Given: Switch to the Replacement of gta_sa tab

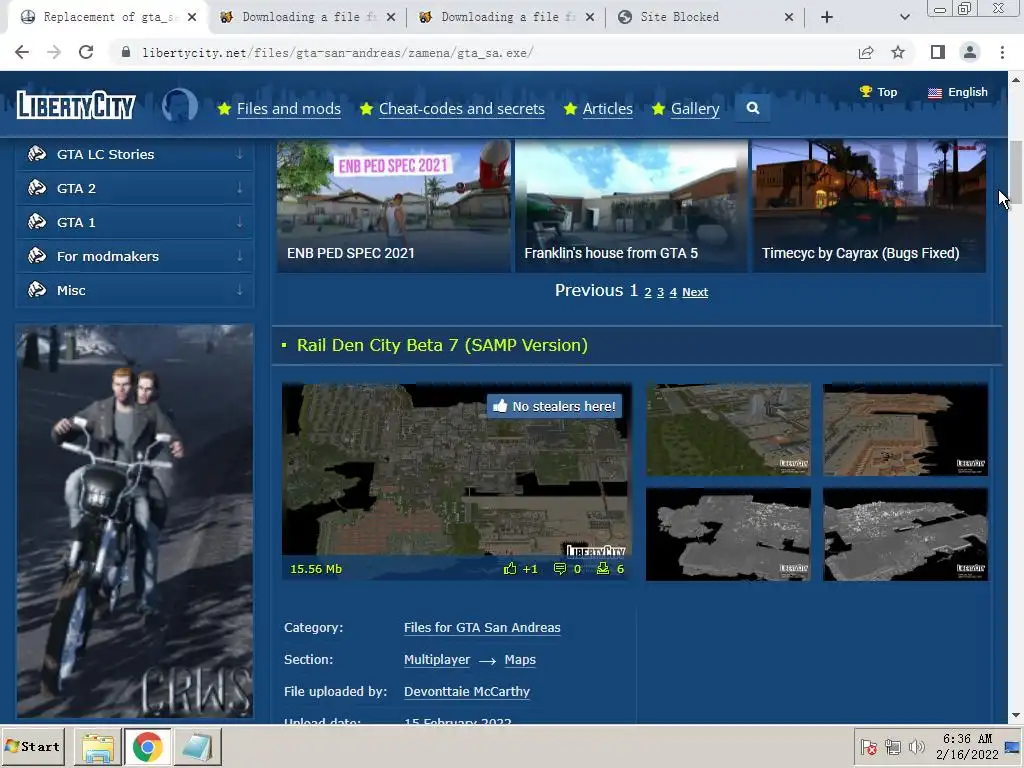Looking at the screenshot, I should point(108,17).
